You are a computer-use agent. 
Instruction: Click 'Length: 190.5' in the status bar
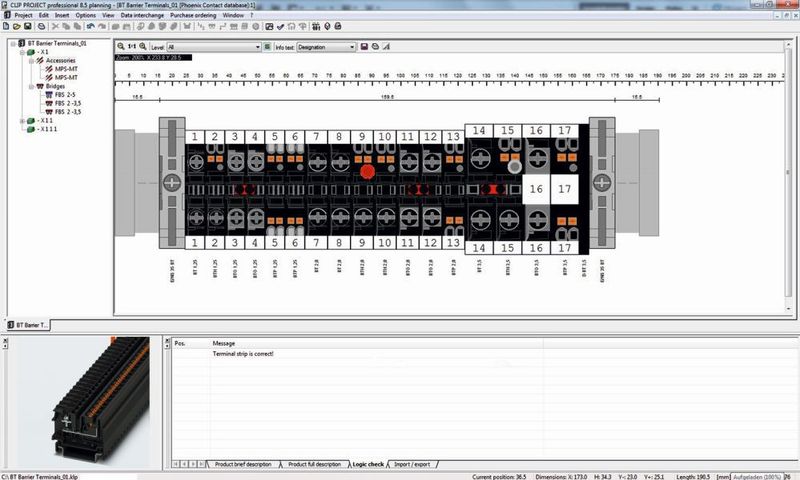click(x=693, y=477)
